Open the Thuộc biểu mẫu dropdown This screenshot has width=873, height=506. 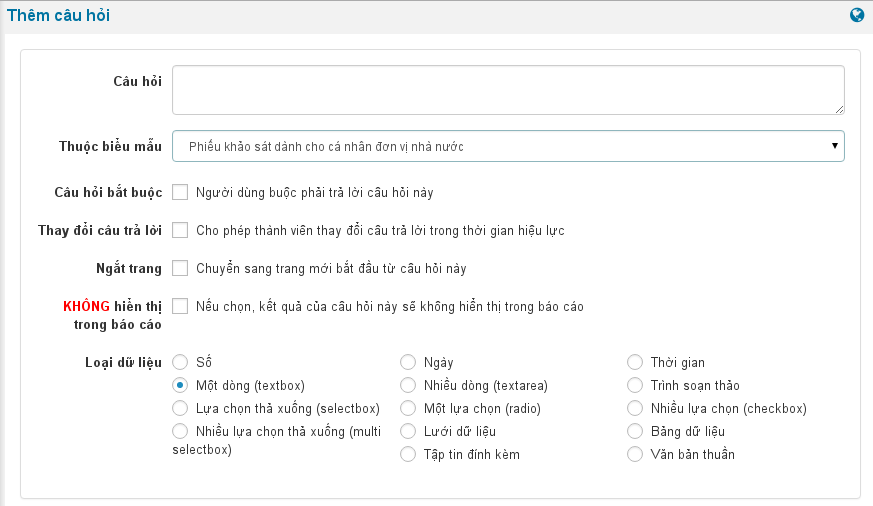click(508, 146)
